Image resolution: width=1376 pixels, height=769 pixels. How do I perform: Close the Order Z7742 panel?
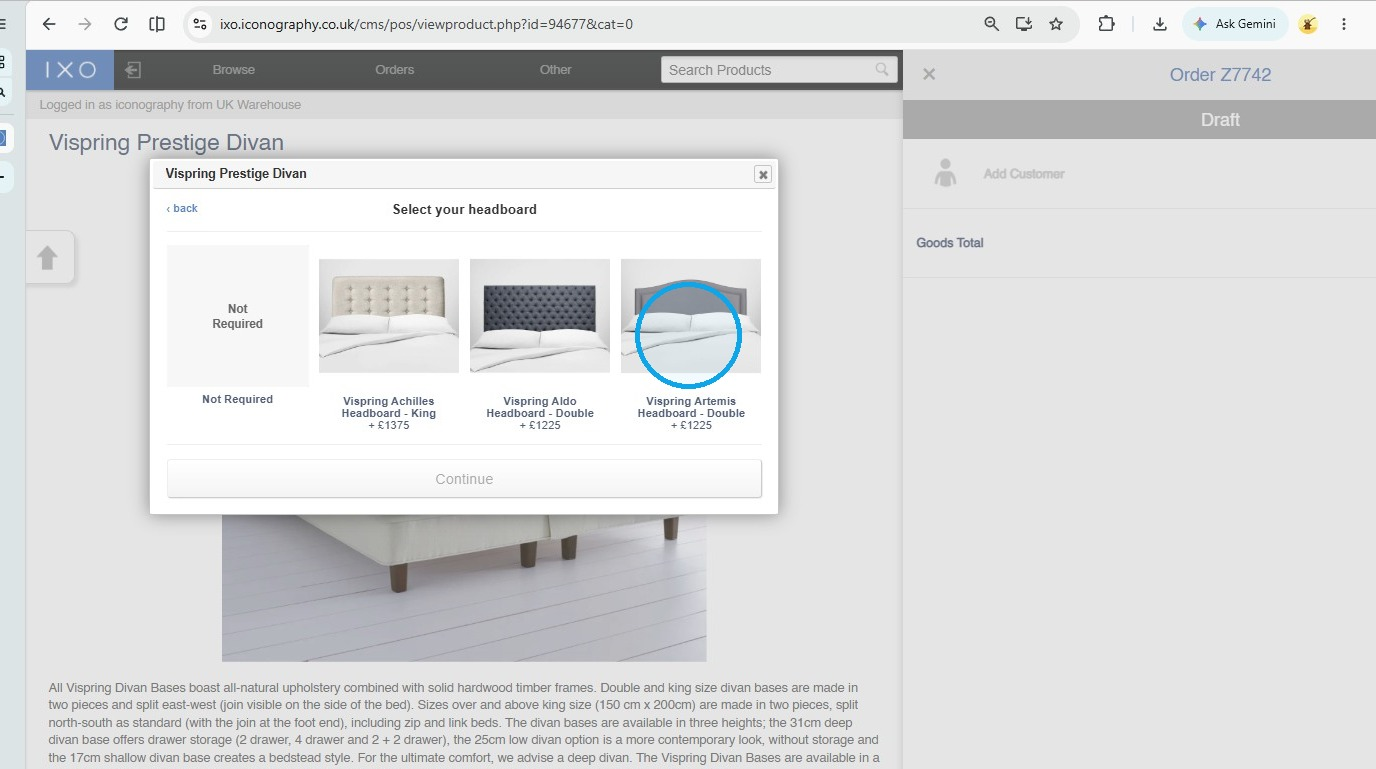(x=929, y=74)
